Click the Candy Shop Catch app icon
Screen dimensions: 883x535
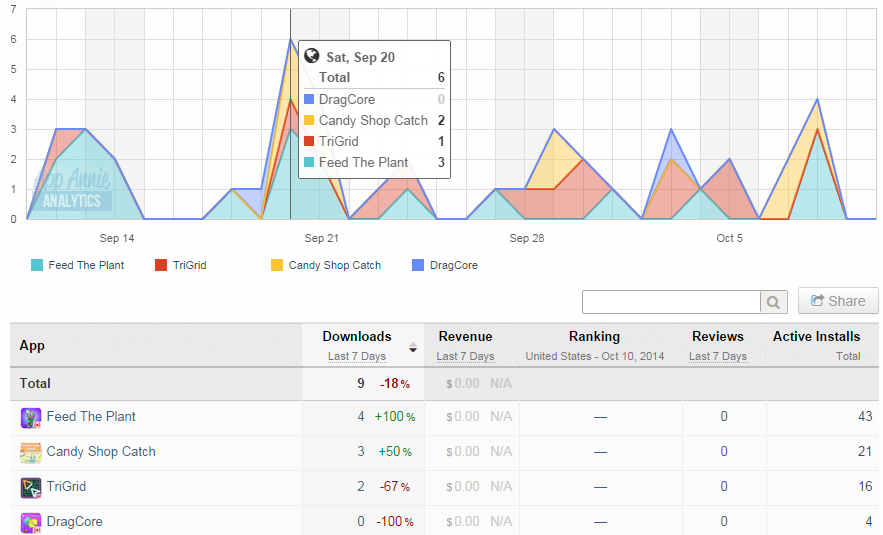[x=31, y=453]
